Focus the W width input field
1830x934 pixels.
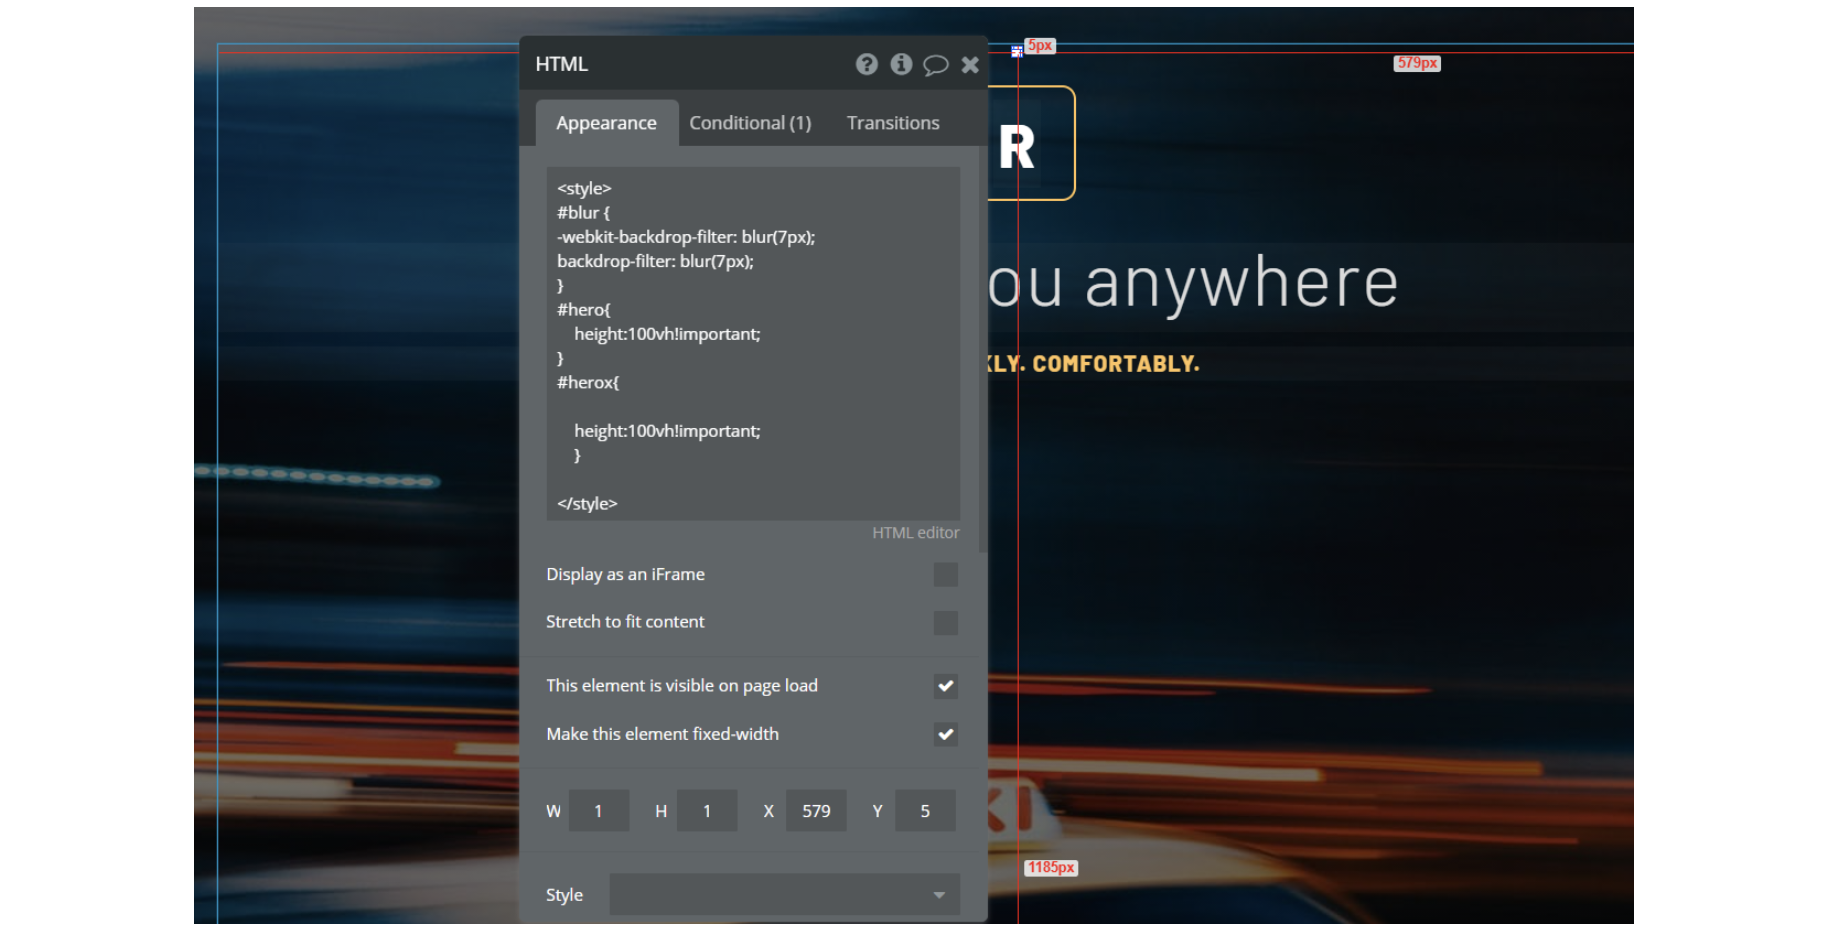point(599,811)
